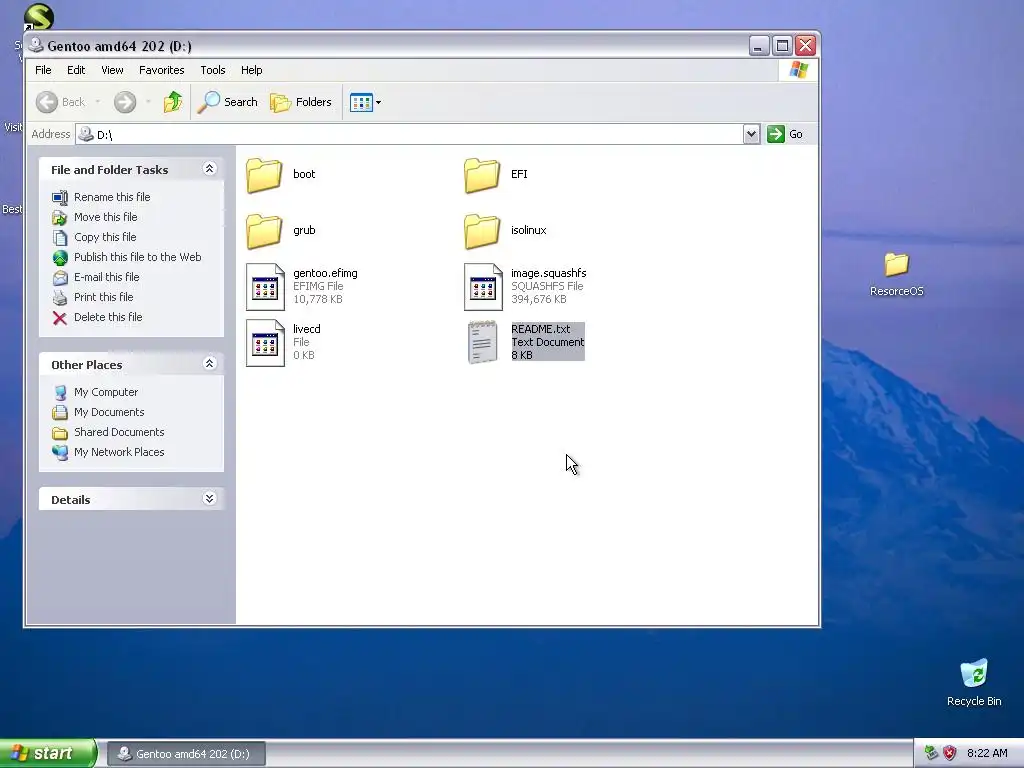Click the Windows Start button
The height and width of the screenshot is (768, 1024).
pyautogui.click(x=48, y=753)
